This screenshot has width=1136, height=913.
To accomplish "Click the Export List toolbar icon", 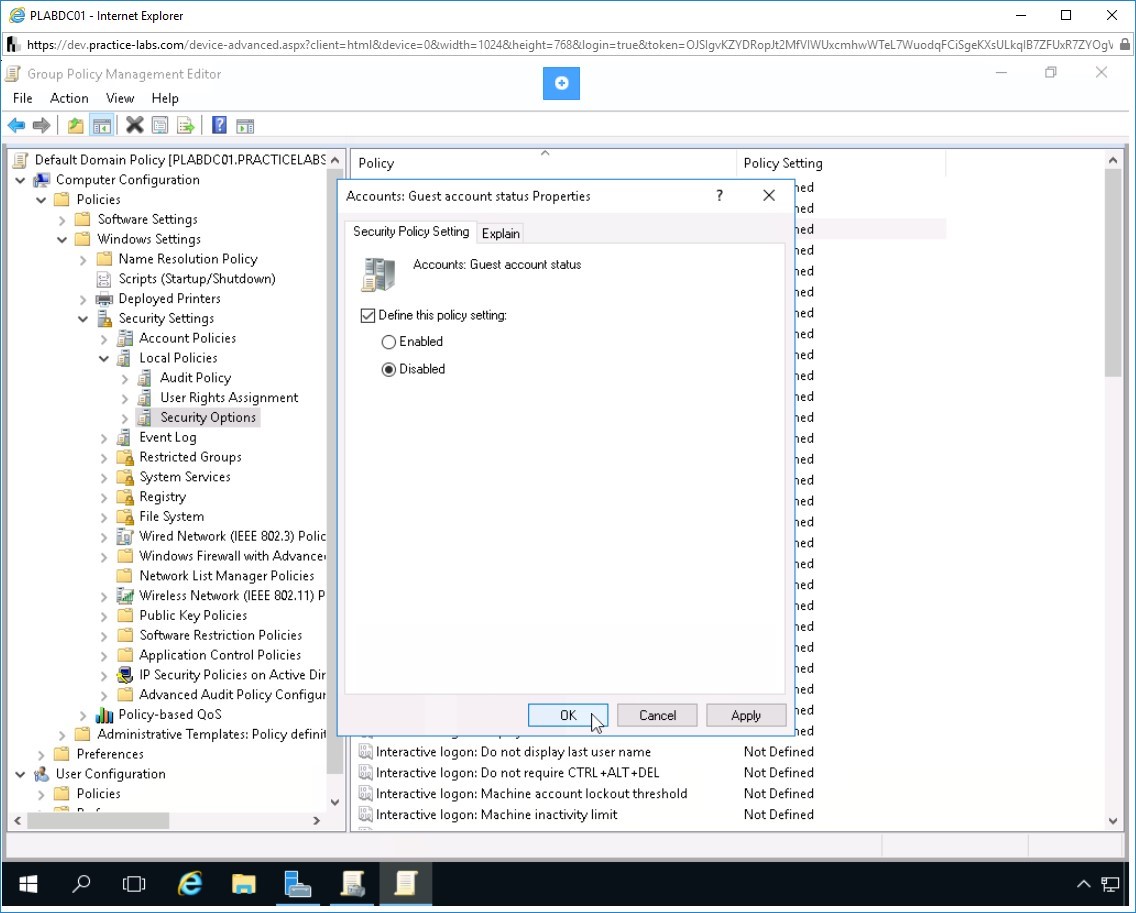I will point(185,125).
